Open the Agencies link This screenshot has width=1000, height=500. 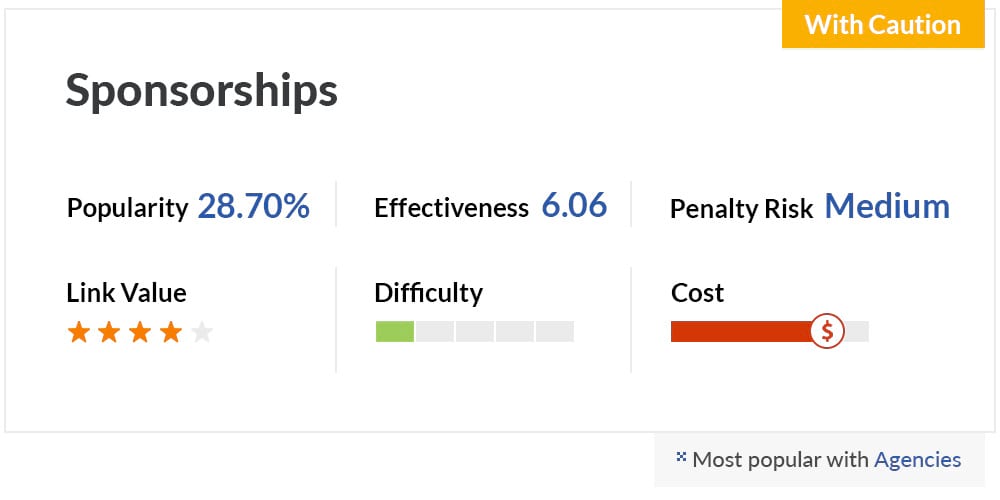tap(917, 459)
